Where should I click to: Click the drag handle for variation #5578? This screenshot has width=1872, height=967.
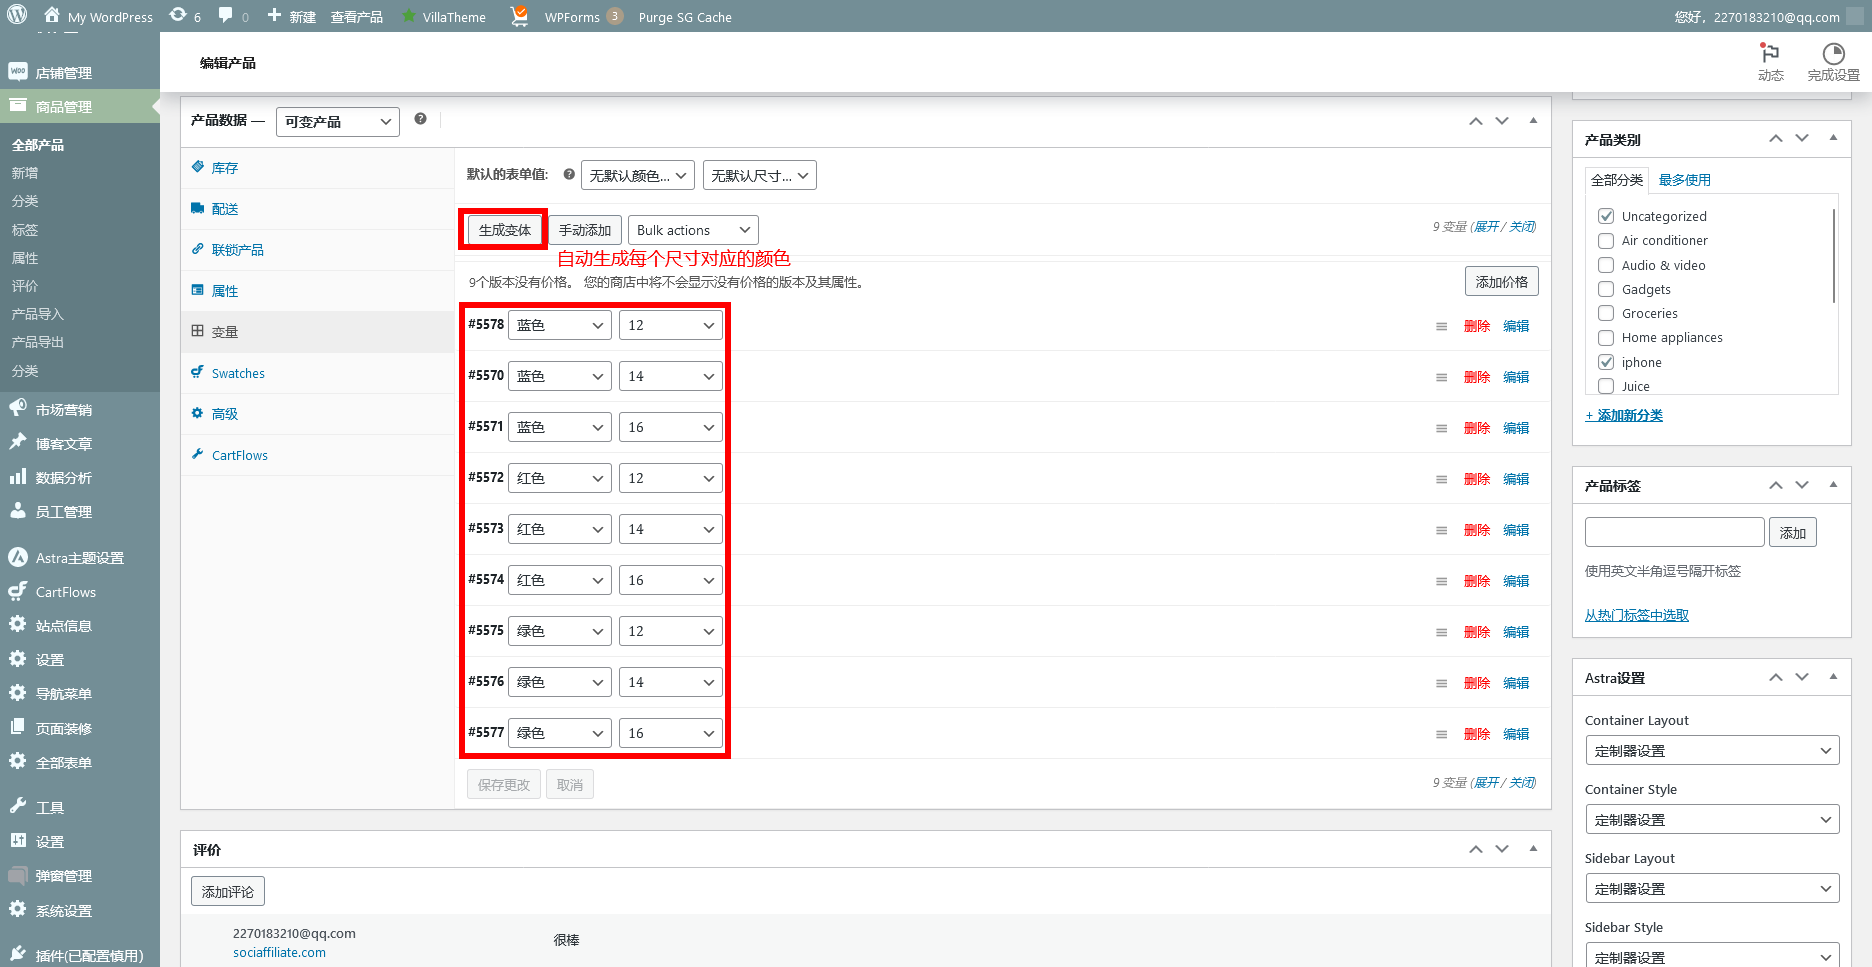point(1441,326)
